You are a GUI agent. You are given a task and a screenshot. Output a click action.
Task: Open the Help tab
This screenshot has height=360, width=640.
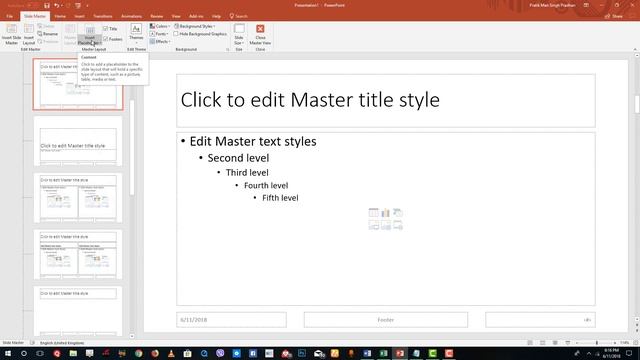pyautogui.click(x=216, y=16)
